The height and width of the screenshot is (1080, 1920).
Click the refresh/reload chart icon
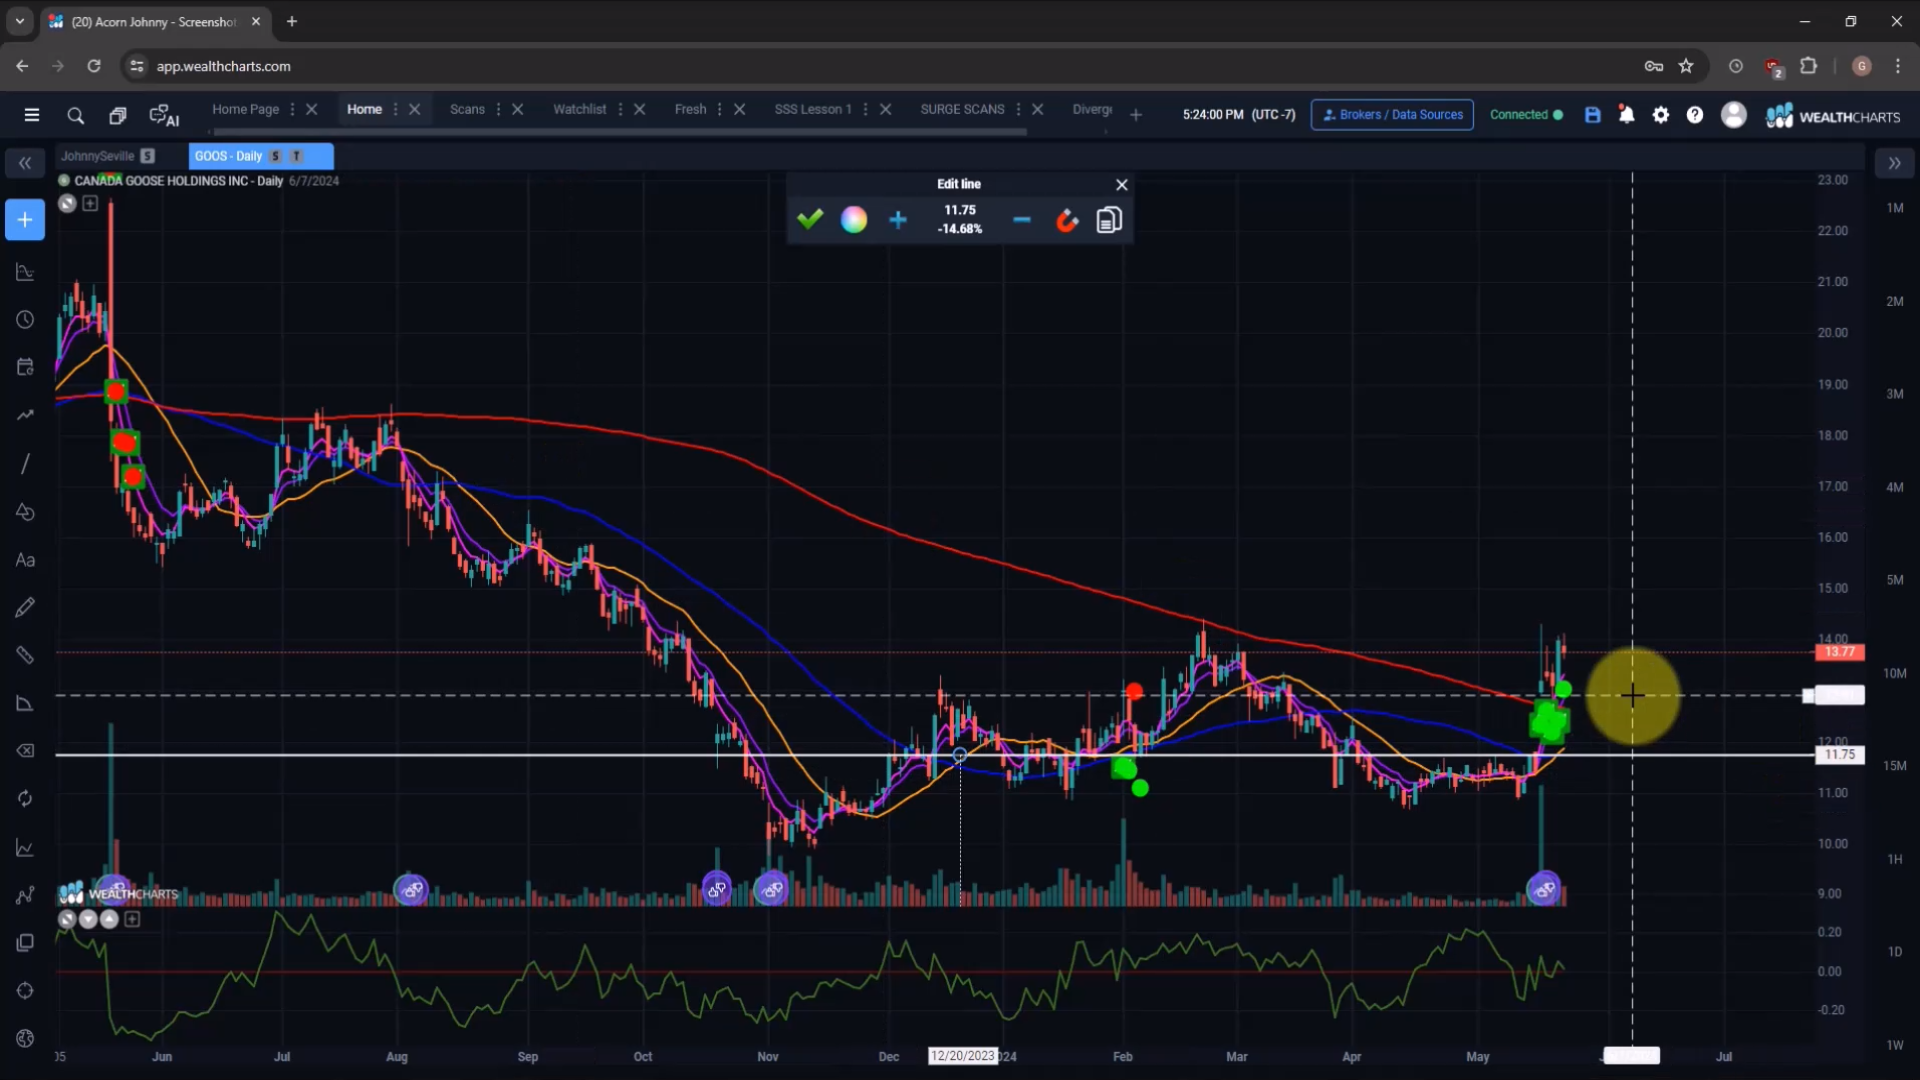[x=25, y=799]
